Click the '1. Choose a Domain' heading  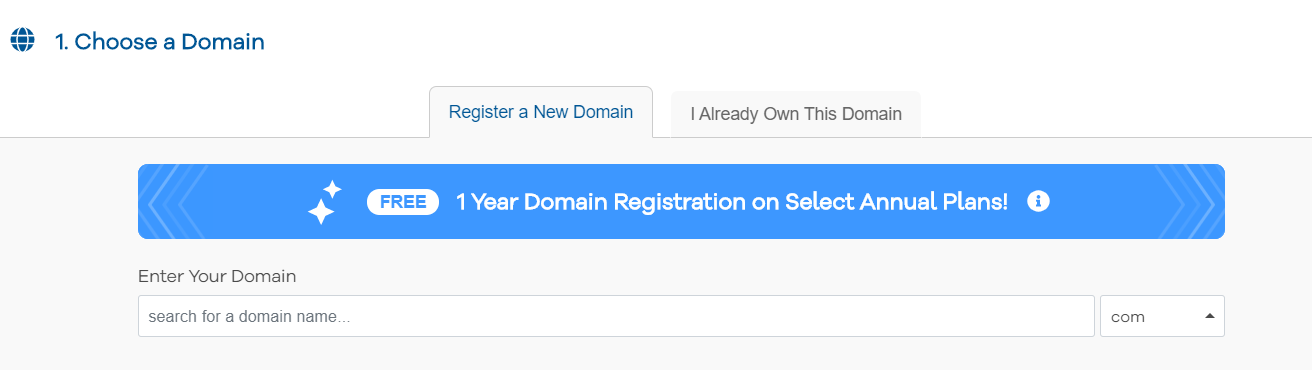click(x=160, y=42)
